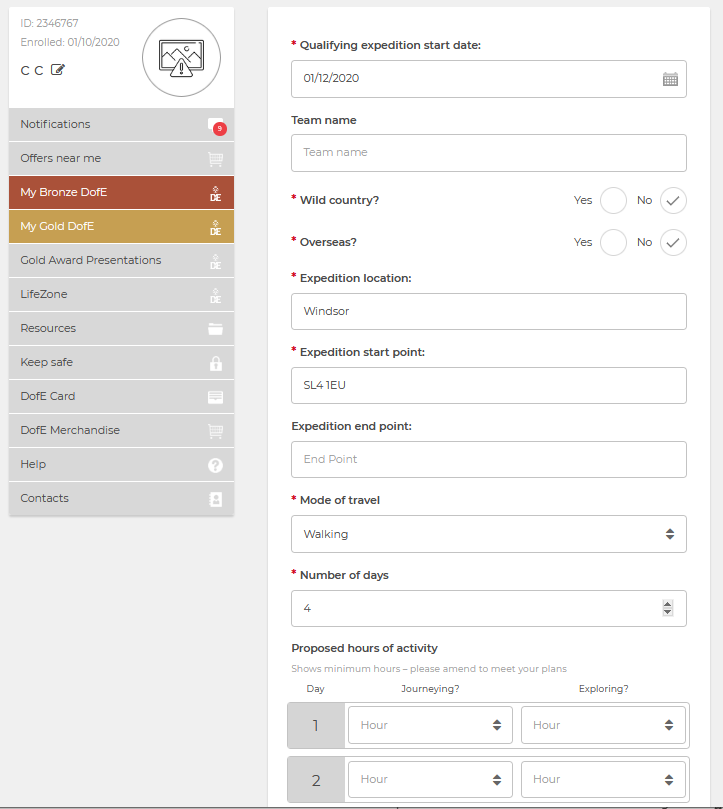
Task: Select No for Overseas
Action: tap(673, 242)
